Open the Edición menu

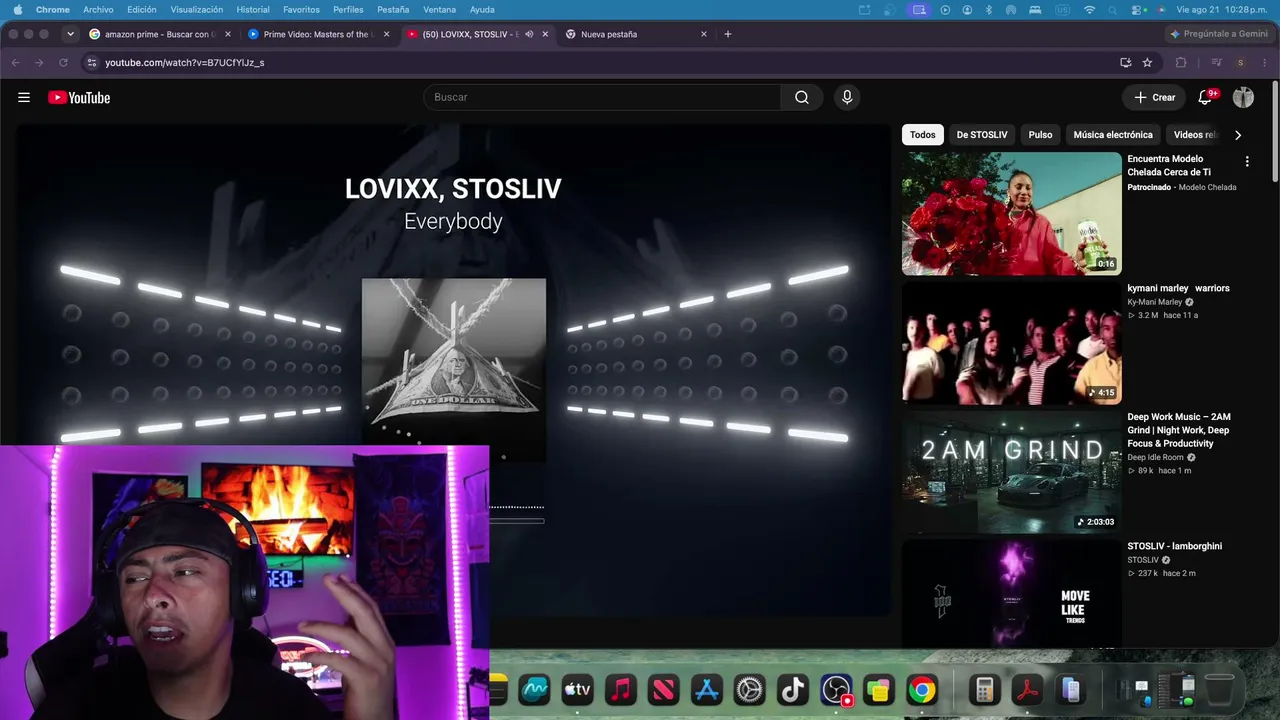pos(142,10)
